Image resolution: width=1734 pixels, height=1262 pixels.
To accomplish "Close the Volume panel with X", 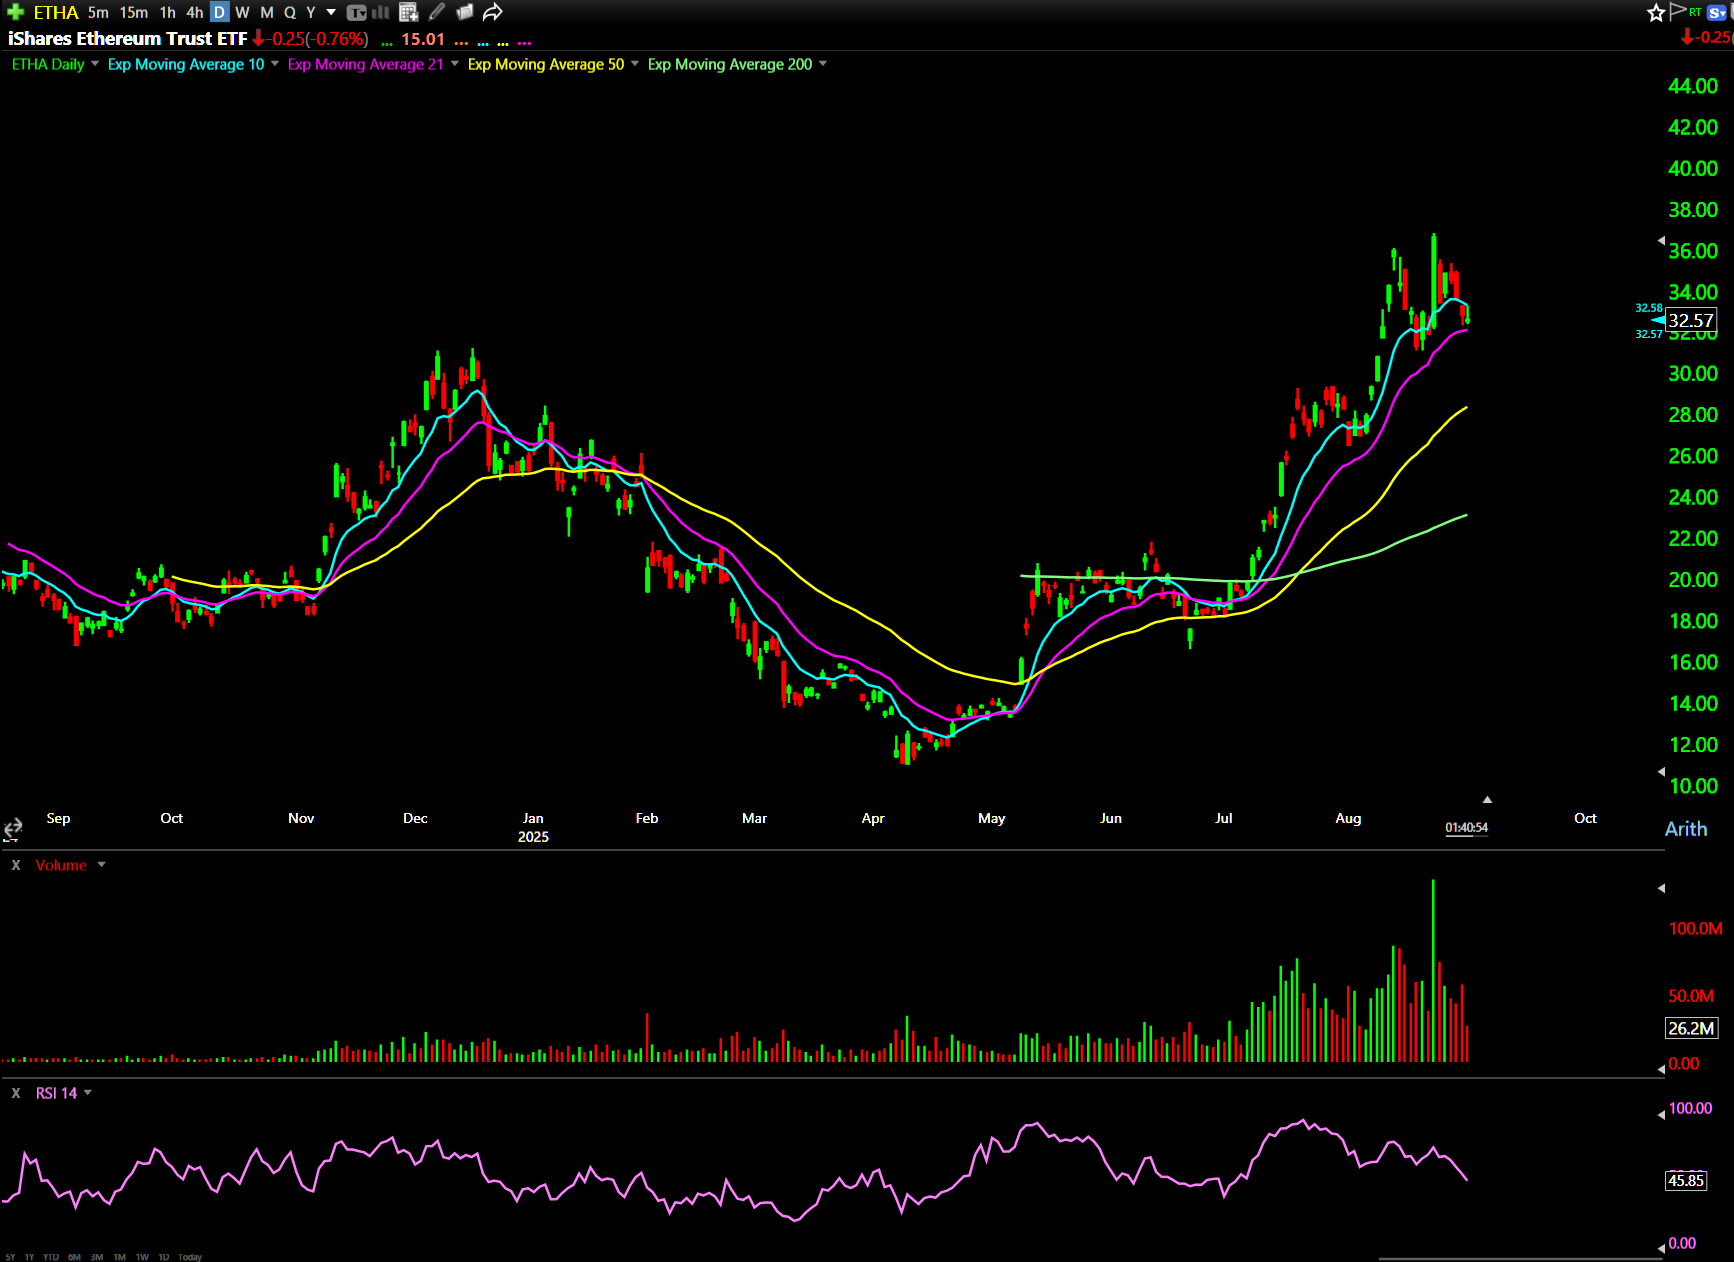I will (x=16, y=865).
